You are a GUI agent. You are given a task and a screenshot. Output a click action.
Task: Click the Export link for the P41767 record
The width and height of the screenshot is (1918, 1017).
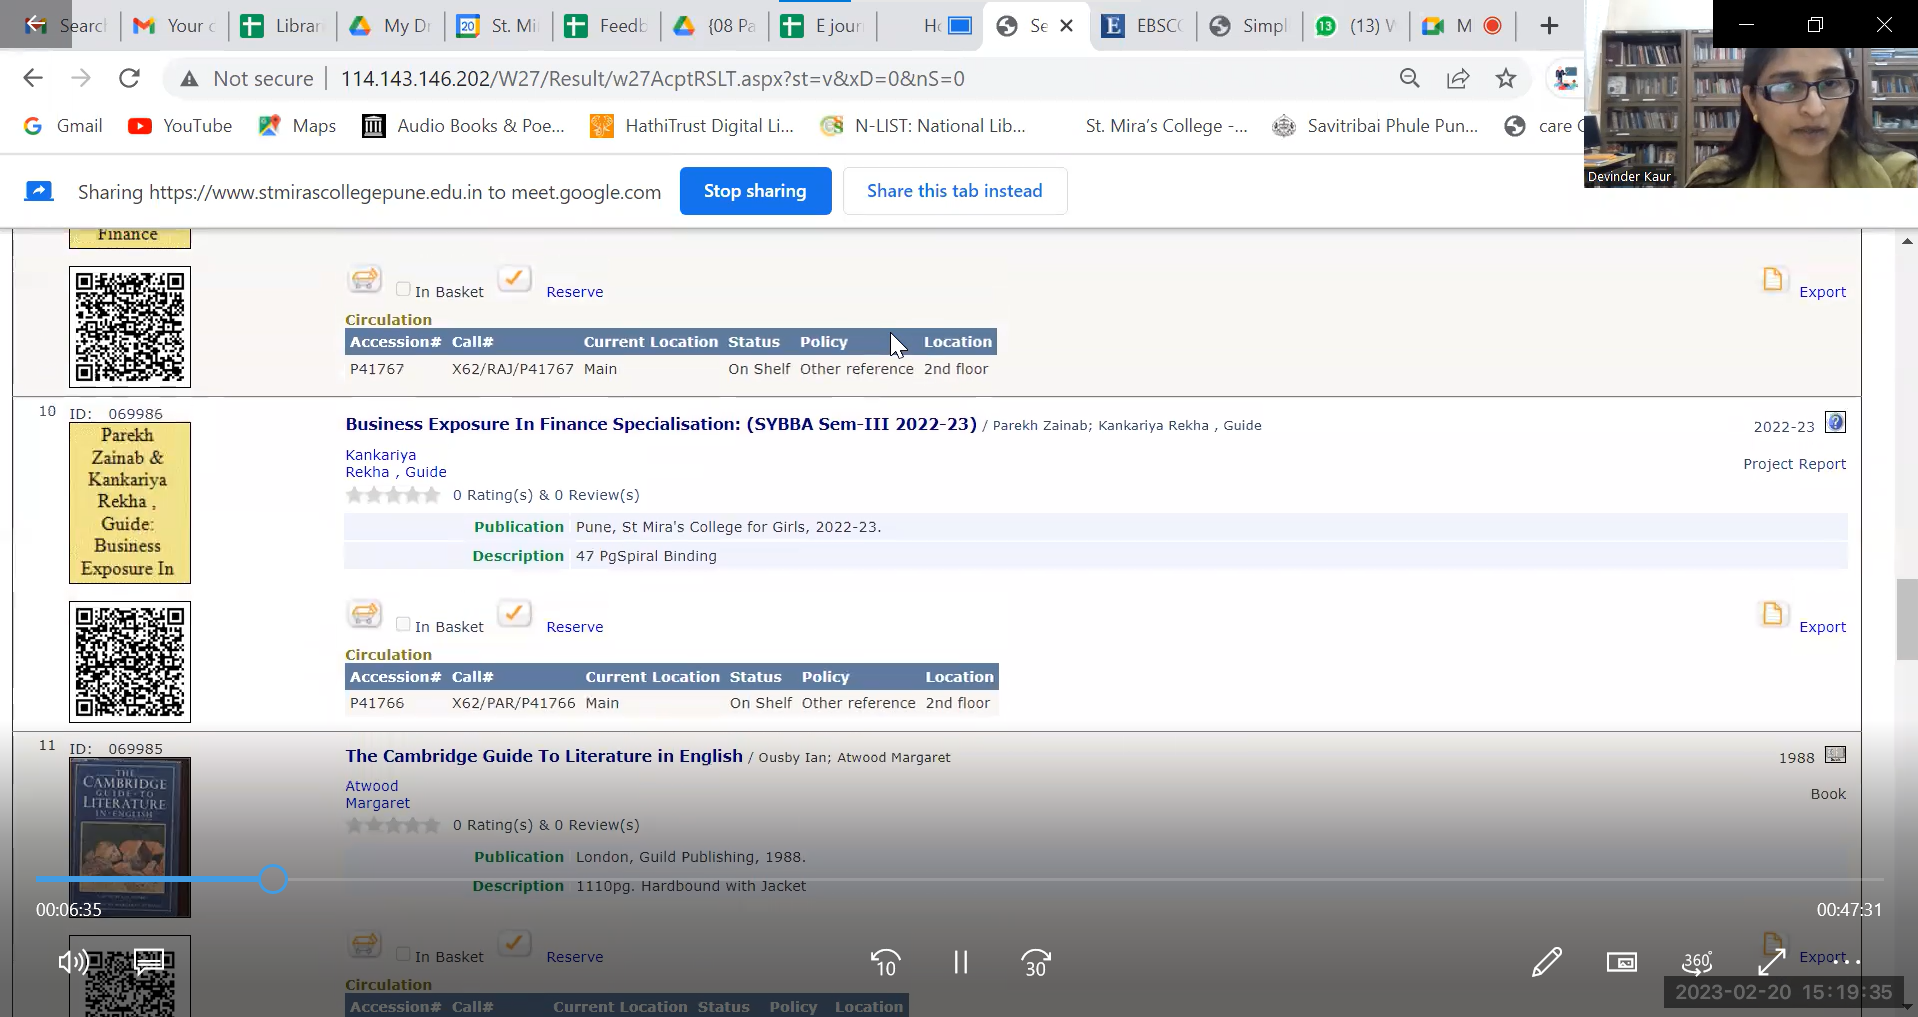click(1822, 292)
